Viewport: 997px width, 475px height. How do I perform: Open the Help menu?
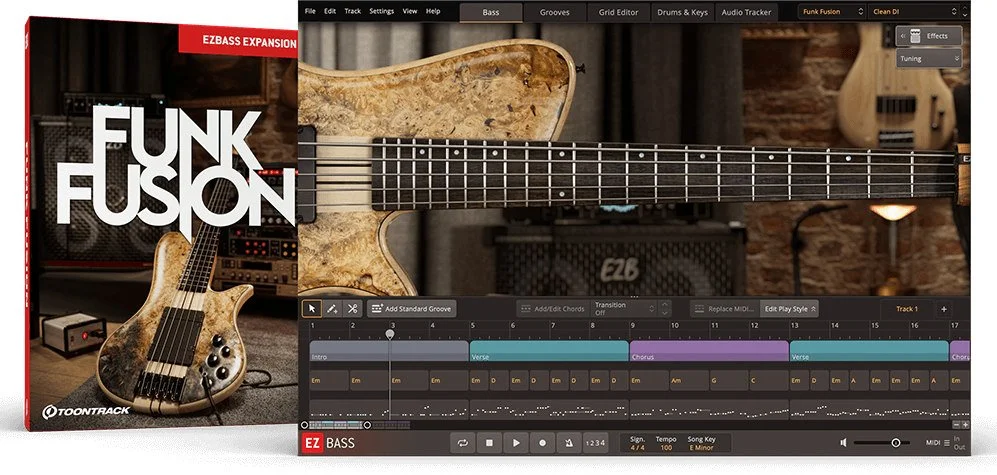pyautogui.click(x=433, y=11)
